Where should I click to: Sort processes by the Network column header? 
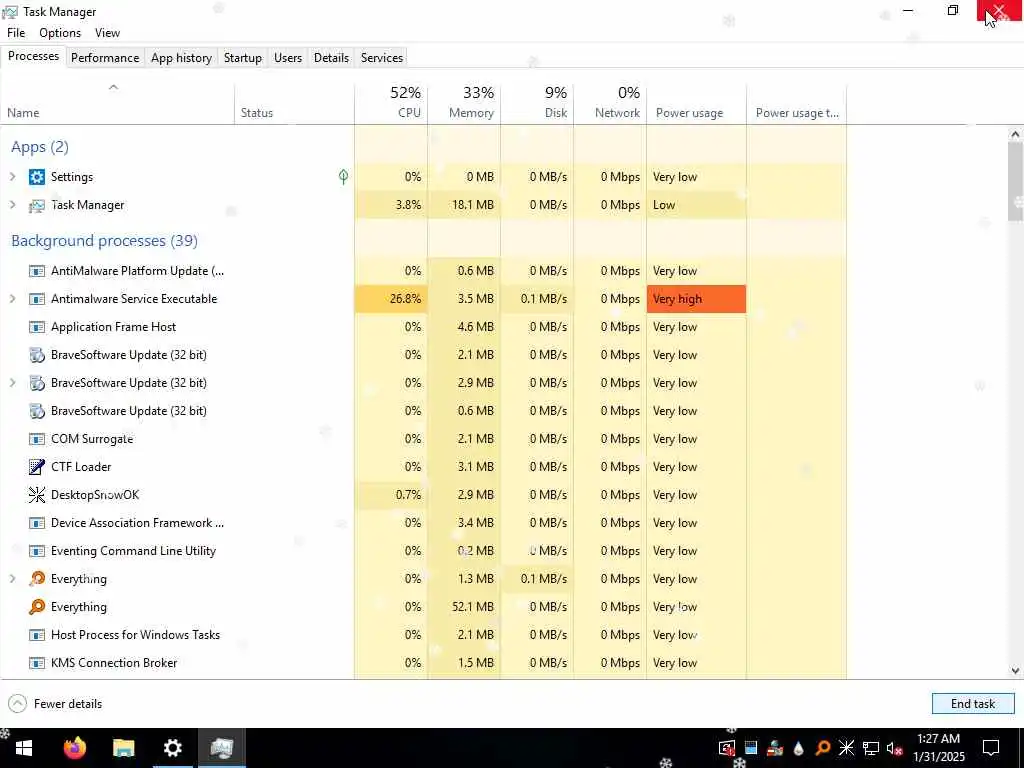611,103
